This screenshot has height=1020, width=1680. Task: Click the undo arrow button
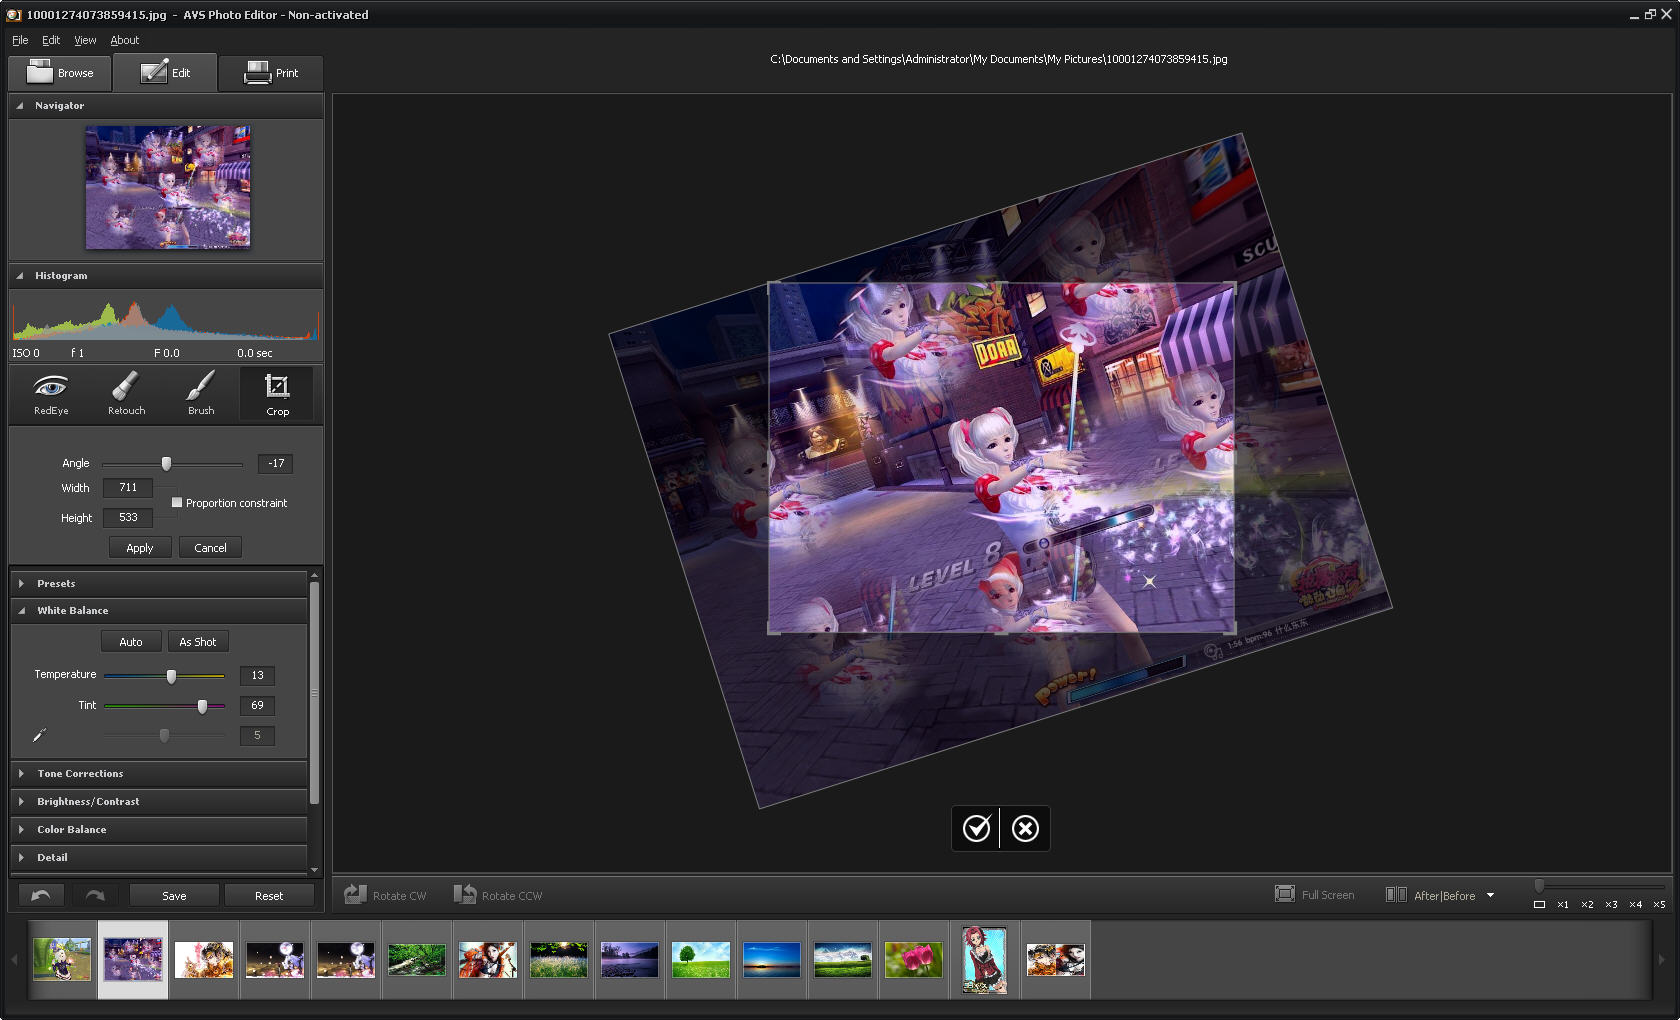pos(41,895)
